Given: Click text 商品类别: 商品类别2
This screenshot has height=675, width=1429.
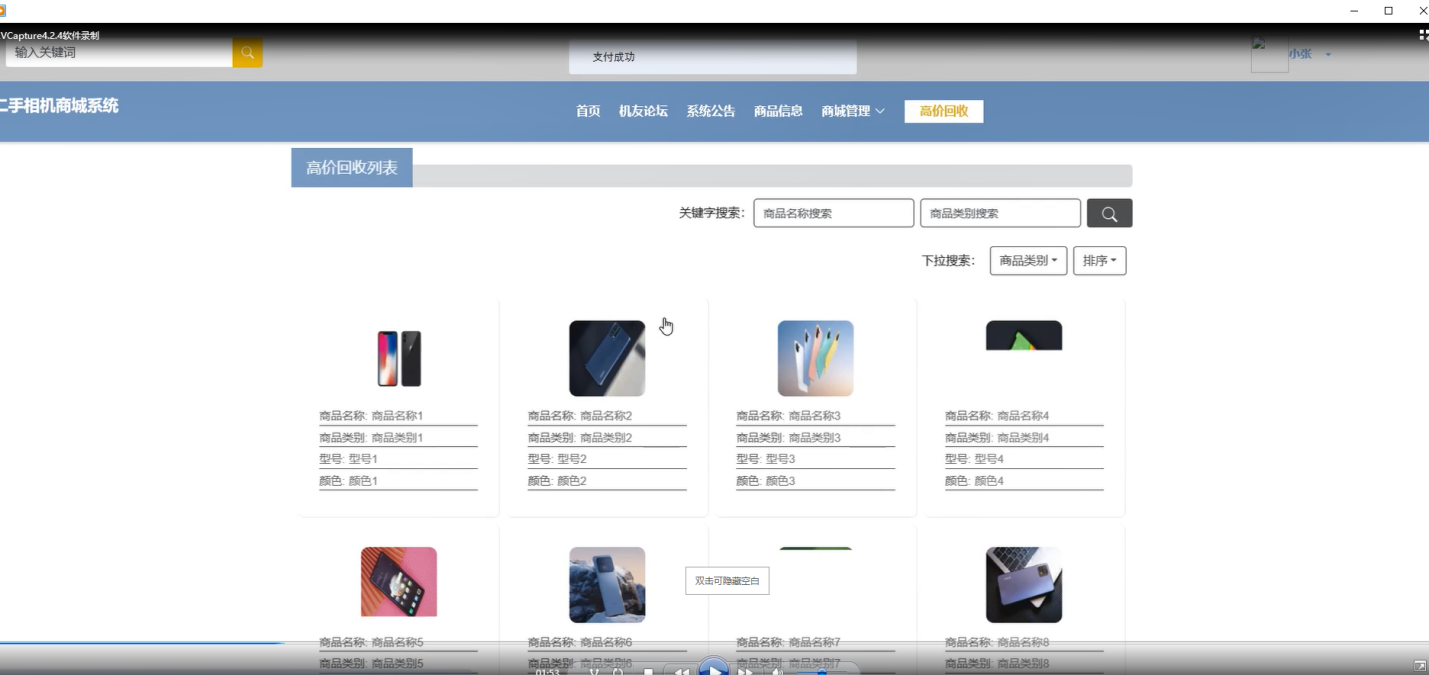Looking at the screenshot, I should point(580,438).
